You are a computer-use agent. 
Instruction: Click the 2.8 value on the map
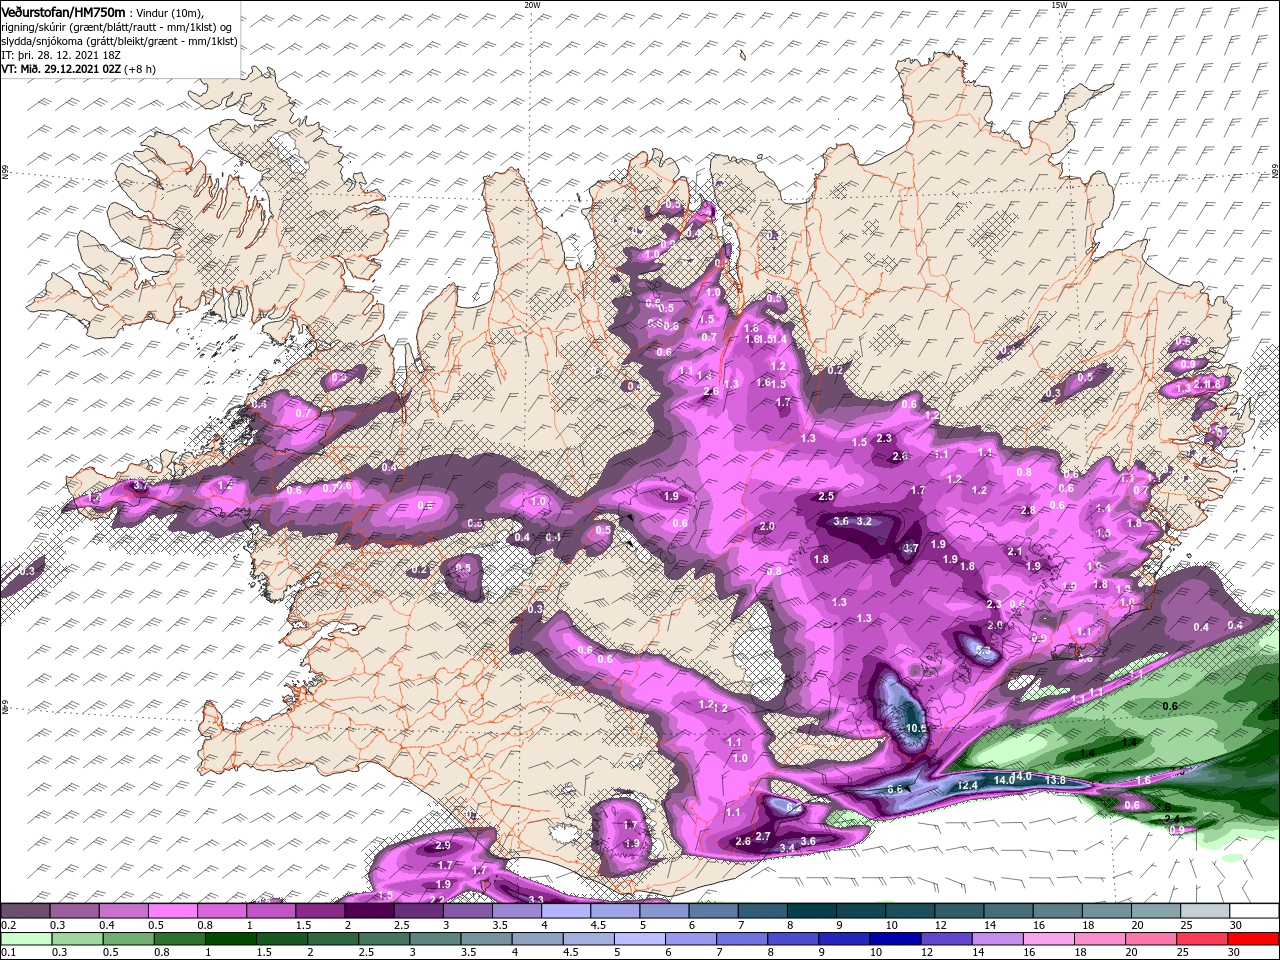tap(1027, 511)
